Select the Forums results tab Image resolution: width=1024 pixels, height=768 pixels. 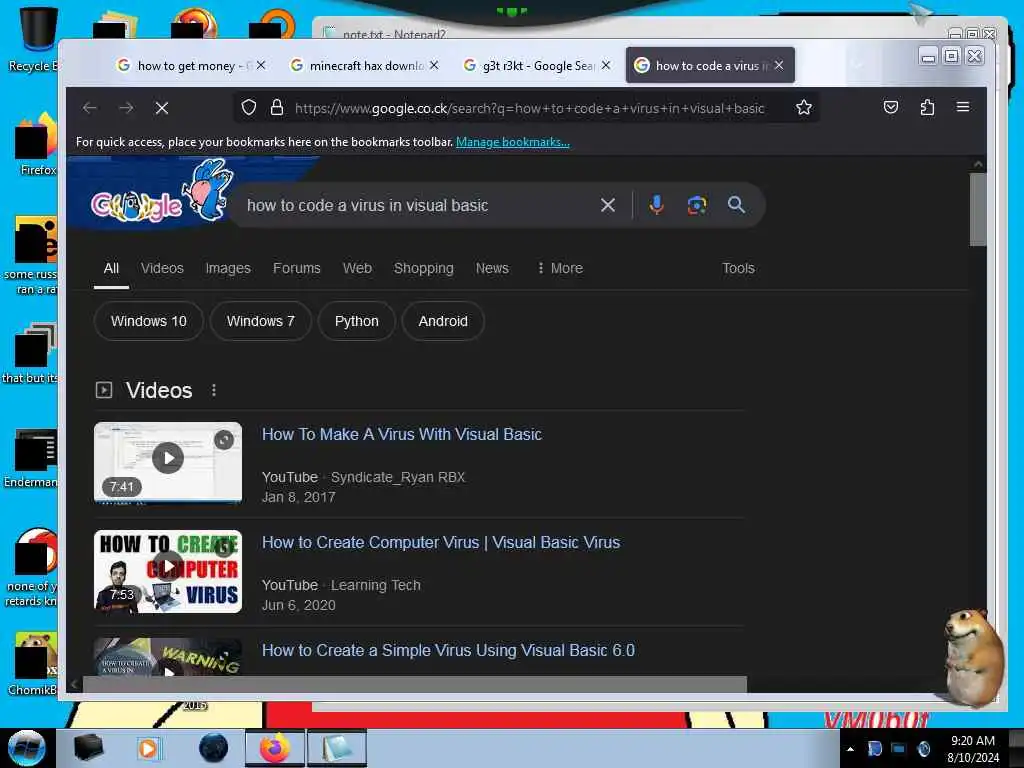(x=296, y=268)
